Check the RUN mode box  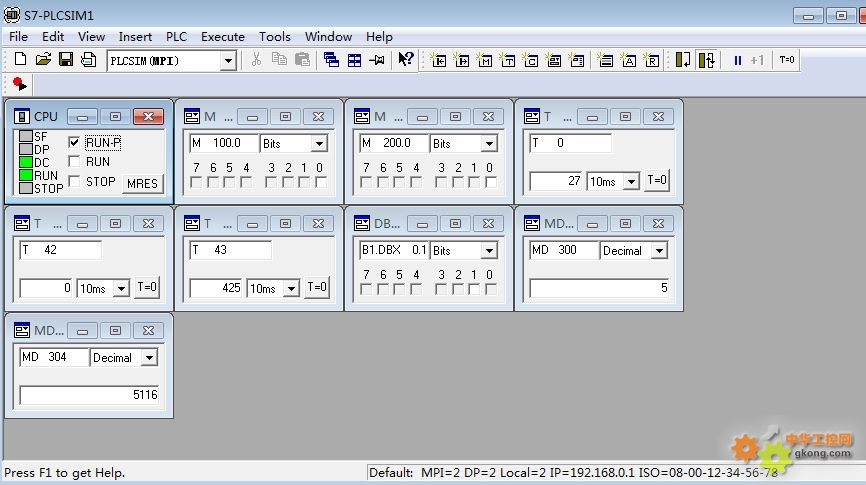click(74, 161)
